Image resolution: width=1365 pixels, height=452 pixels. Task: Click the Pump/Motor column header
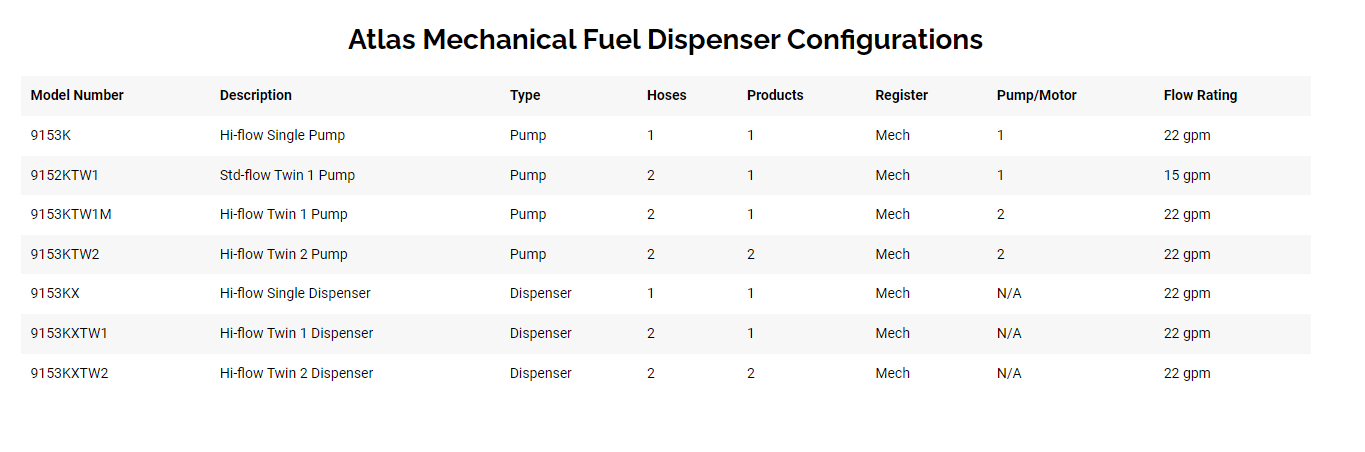coord(1036,95)
